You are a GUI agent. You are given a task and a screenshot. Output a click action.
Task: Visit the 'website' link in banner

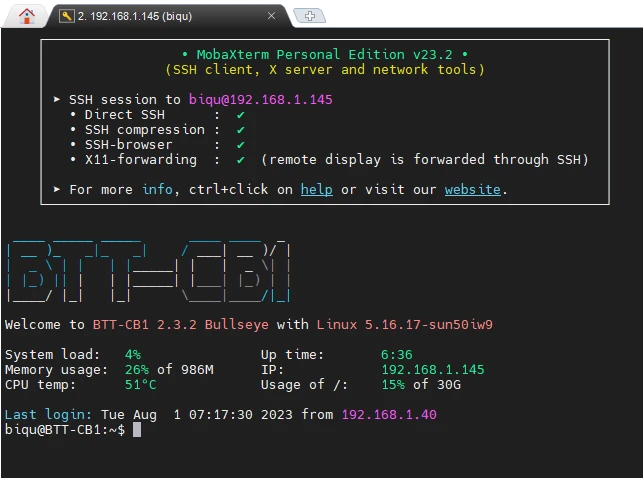pyautogui.click(x=472, y=189)
